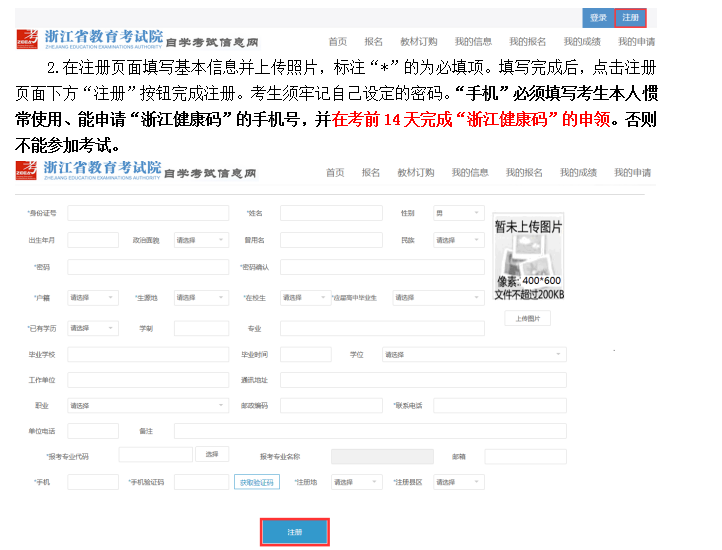
Task: Open the 学位 dropdown
Action: pyautogui.click(x=474, y=354)
